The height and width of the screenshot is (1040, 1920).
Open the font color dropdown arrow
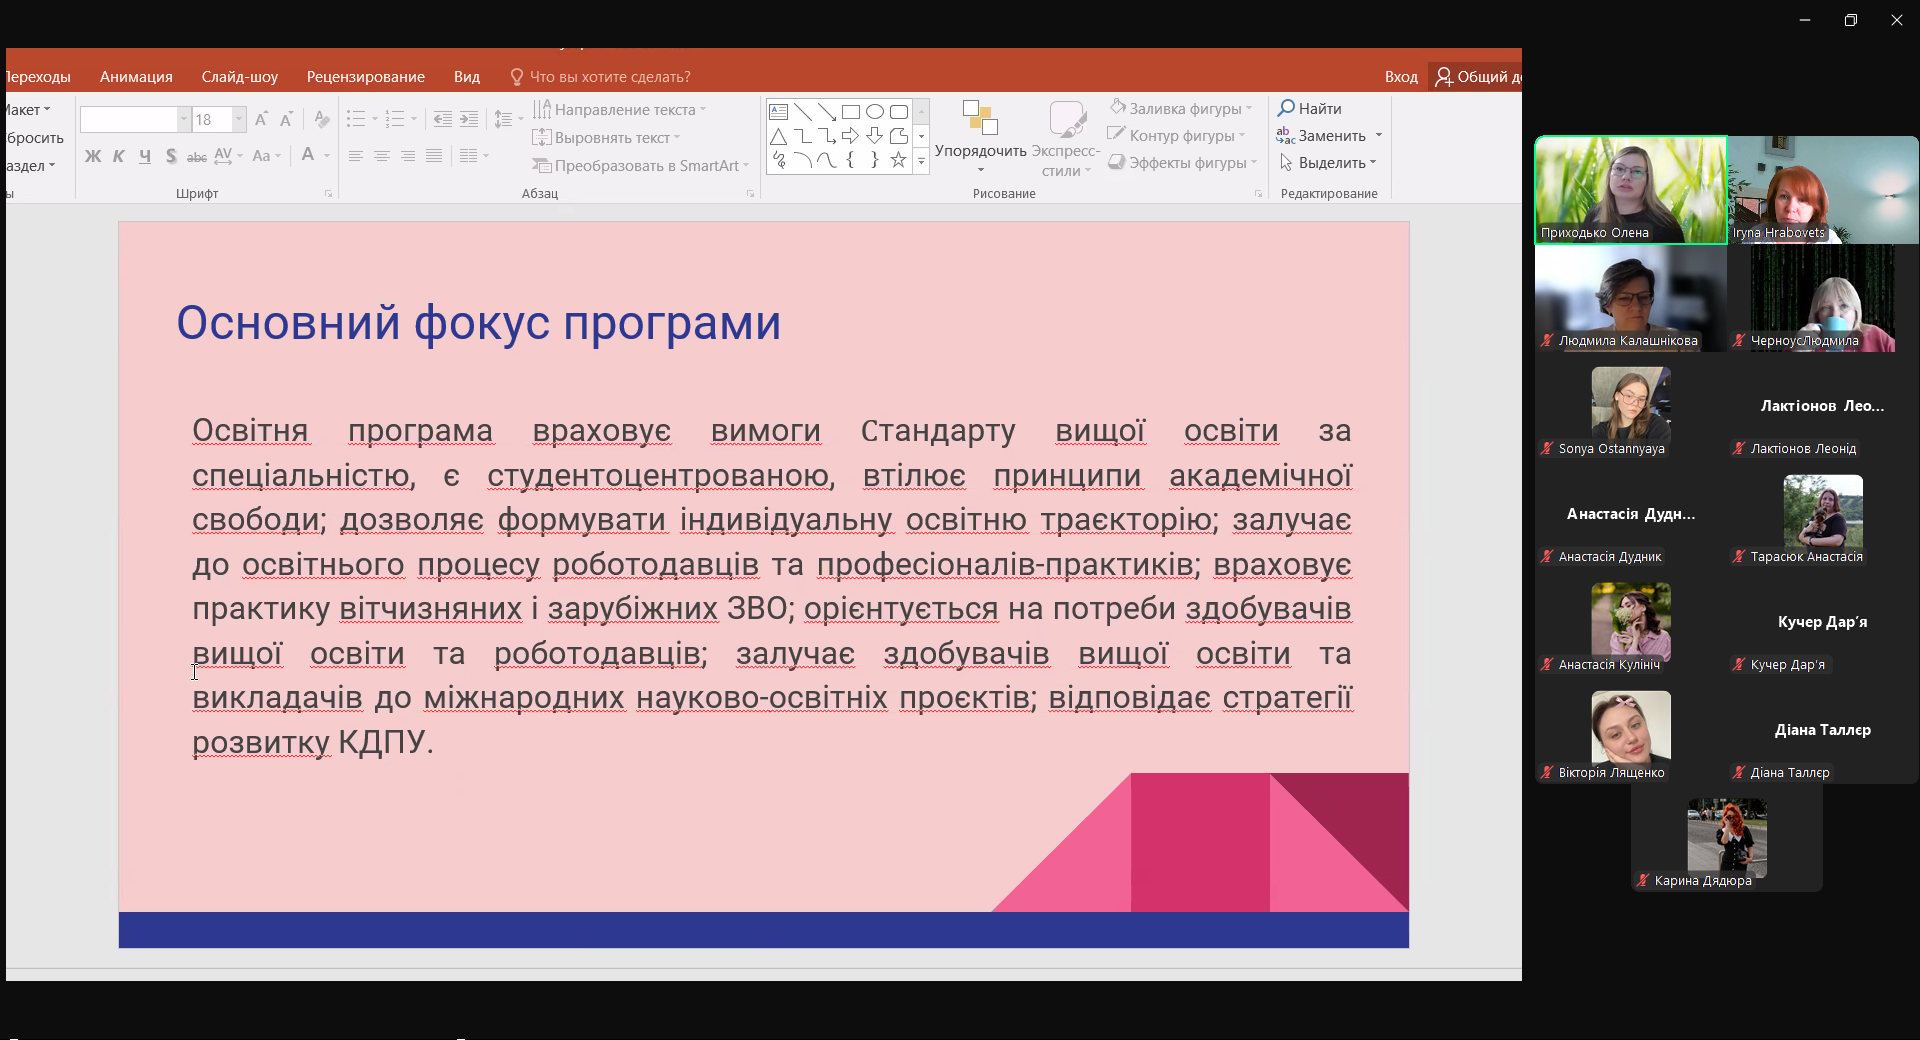click(x=327, y=156)
